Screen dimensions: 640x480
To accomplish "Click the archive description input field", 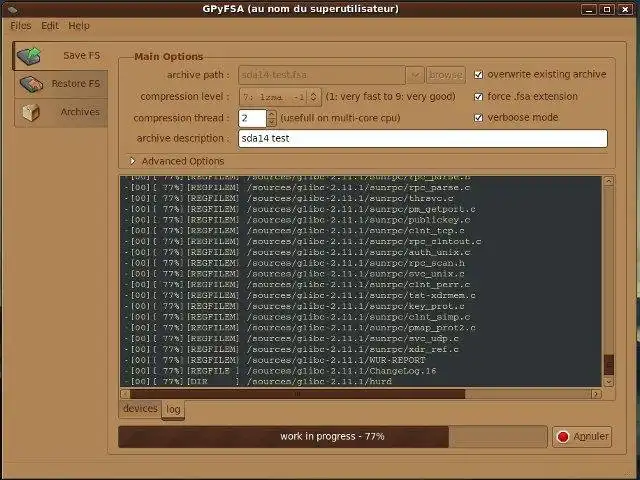I will (422, 138).
